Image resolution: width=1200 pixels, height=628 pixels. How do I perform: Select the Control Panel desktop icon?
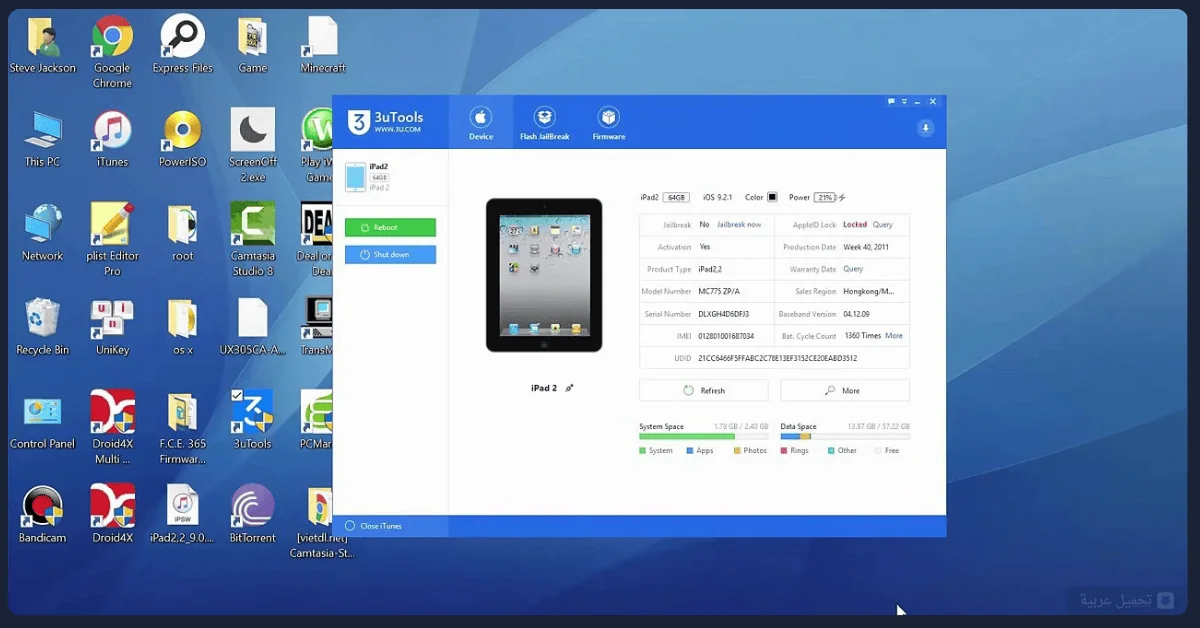tap(42, 421)
